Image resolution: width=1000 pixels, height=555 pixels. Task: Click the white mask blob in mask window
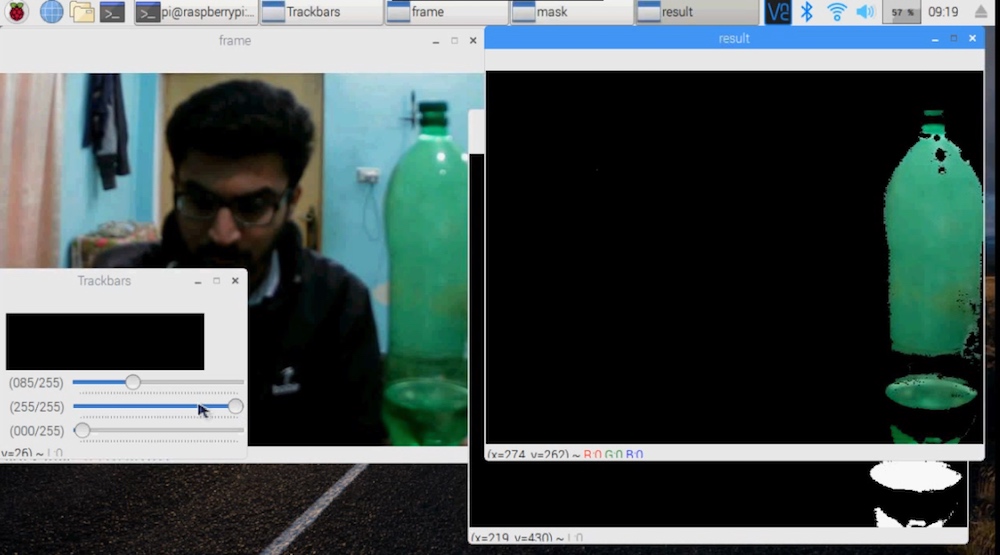click(x=916, y=477)
